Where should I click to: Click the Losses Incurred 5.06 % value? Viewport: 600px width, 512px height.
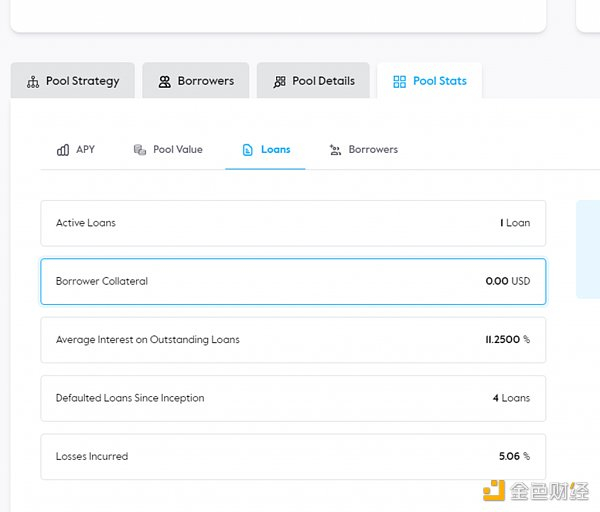pyautogui.click(x=514, y=456)
